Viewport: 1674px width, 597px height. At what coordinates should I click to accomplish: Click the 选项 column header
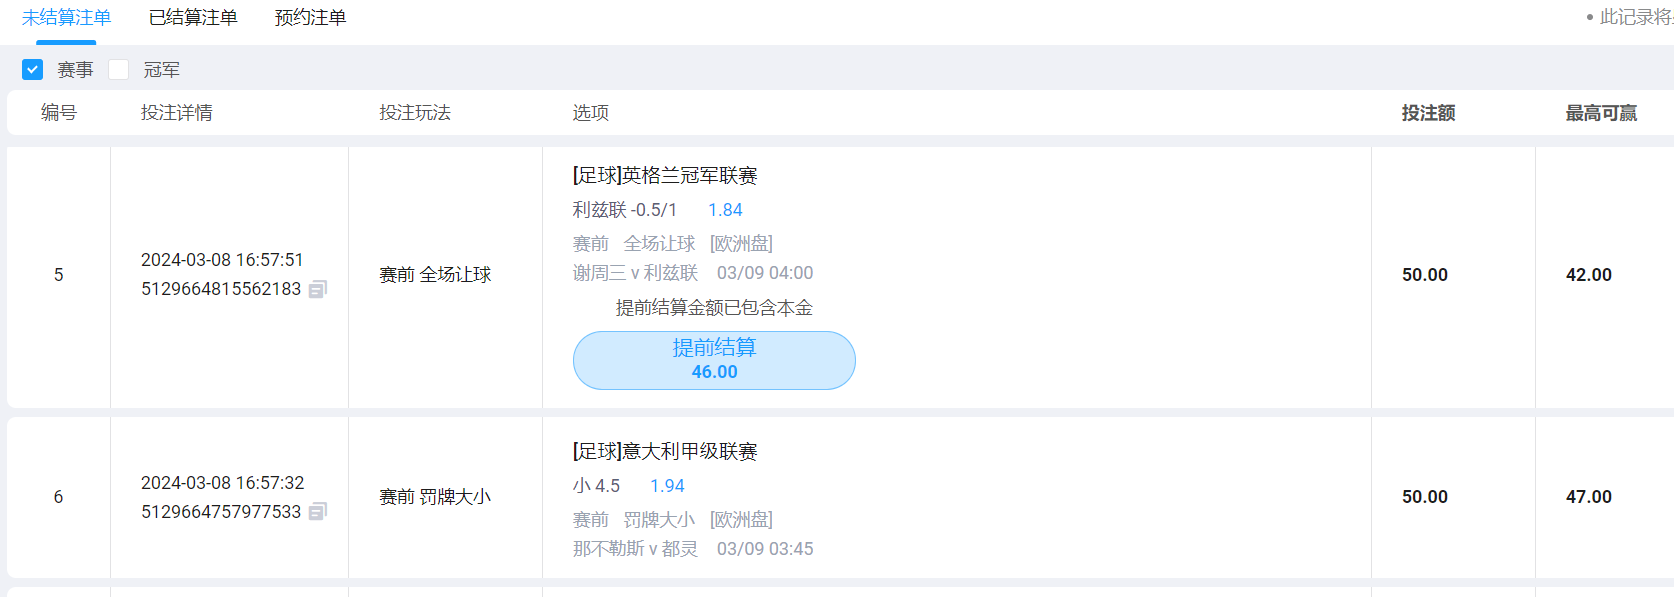[591, 113]
